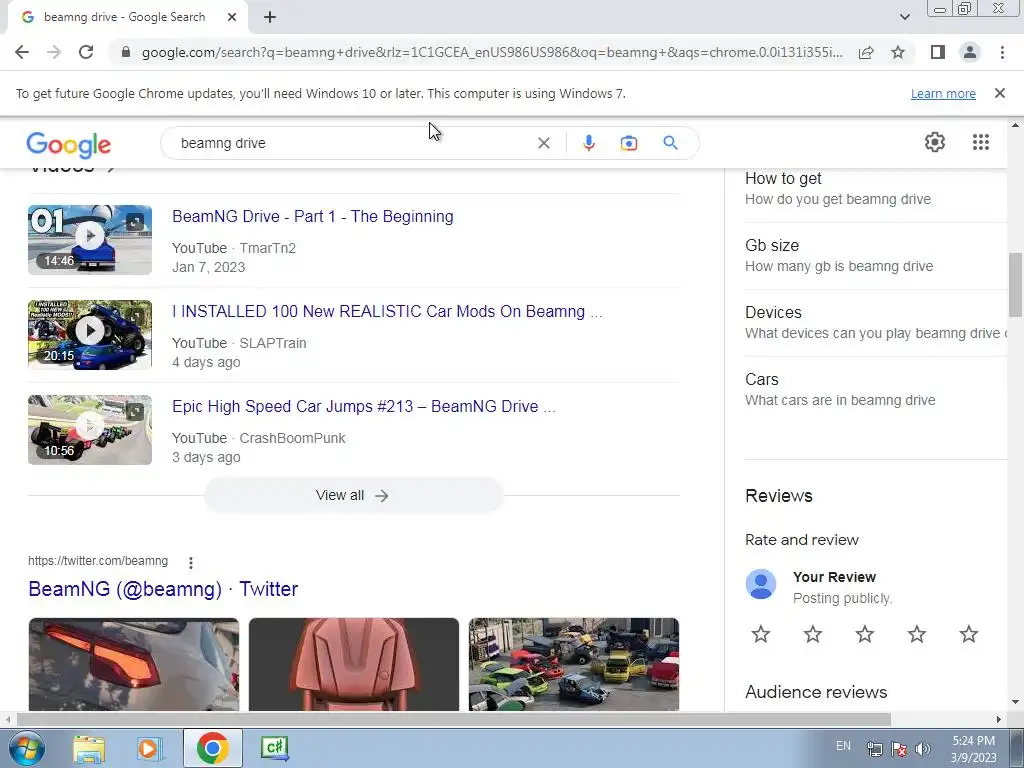Open the taskbar clock showing 5:24 PM
Image resolution: width=1024 pixels, height=768 pixels.
(x=973, y=749)
